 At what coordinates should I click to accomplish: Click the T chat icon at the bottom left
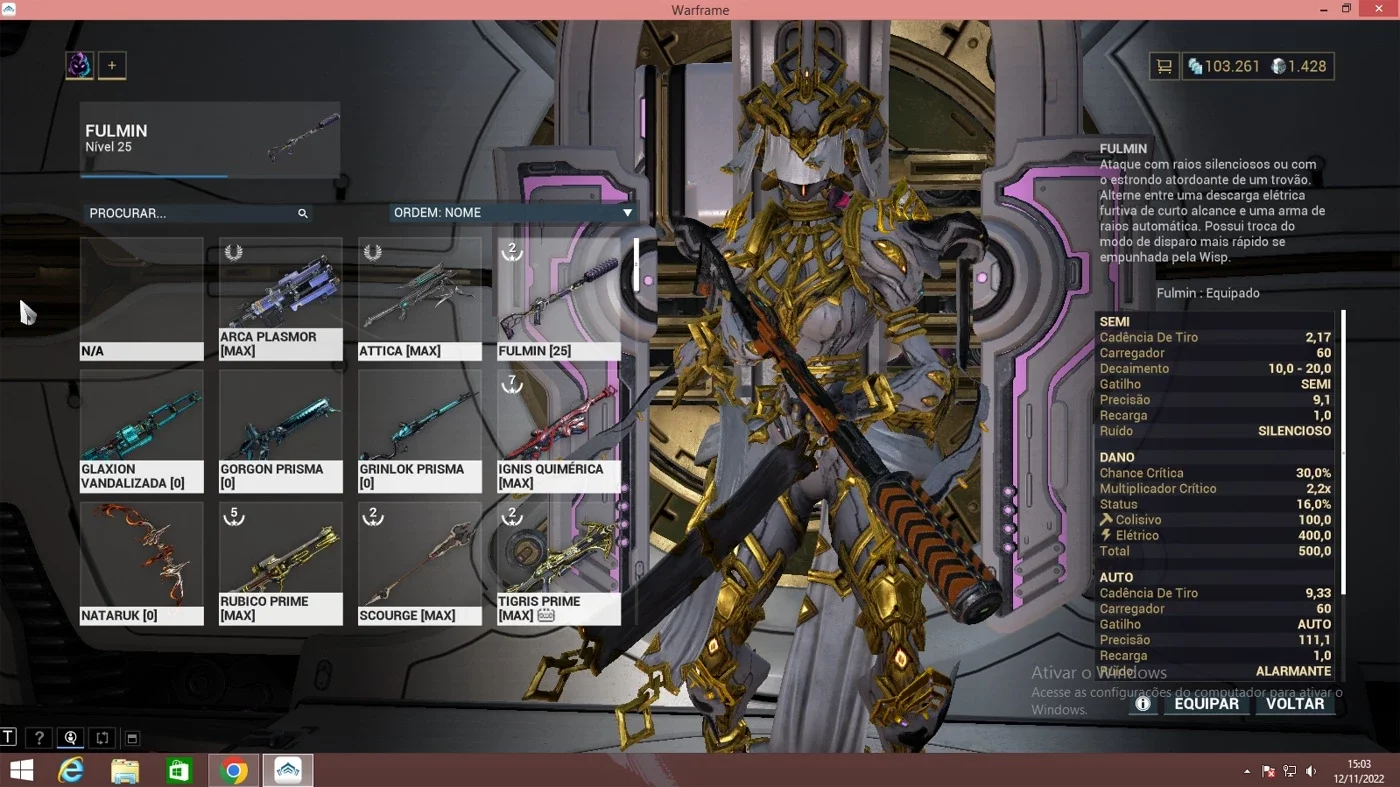(x=8, y=738)
